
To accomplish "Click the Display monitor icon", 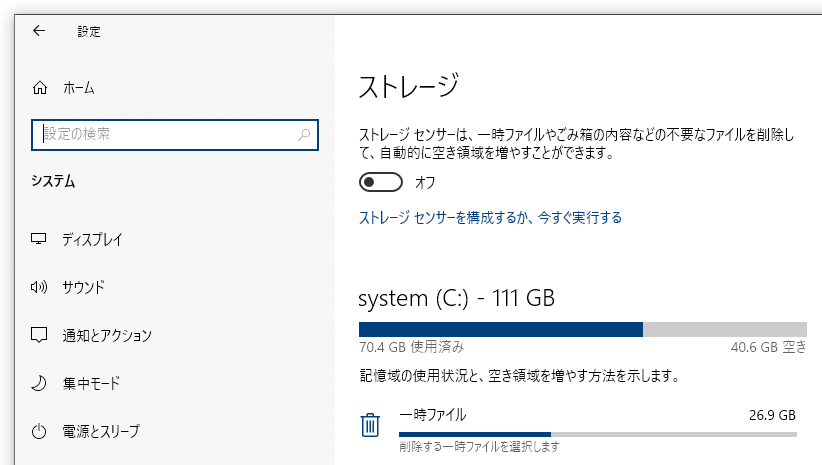I will pyautogui.click(x=40, y=240).
